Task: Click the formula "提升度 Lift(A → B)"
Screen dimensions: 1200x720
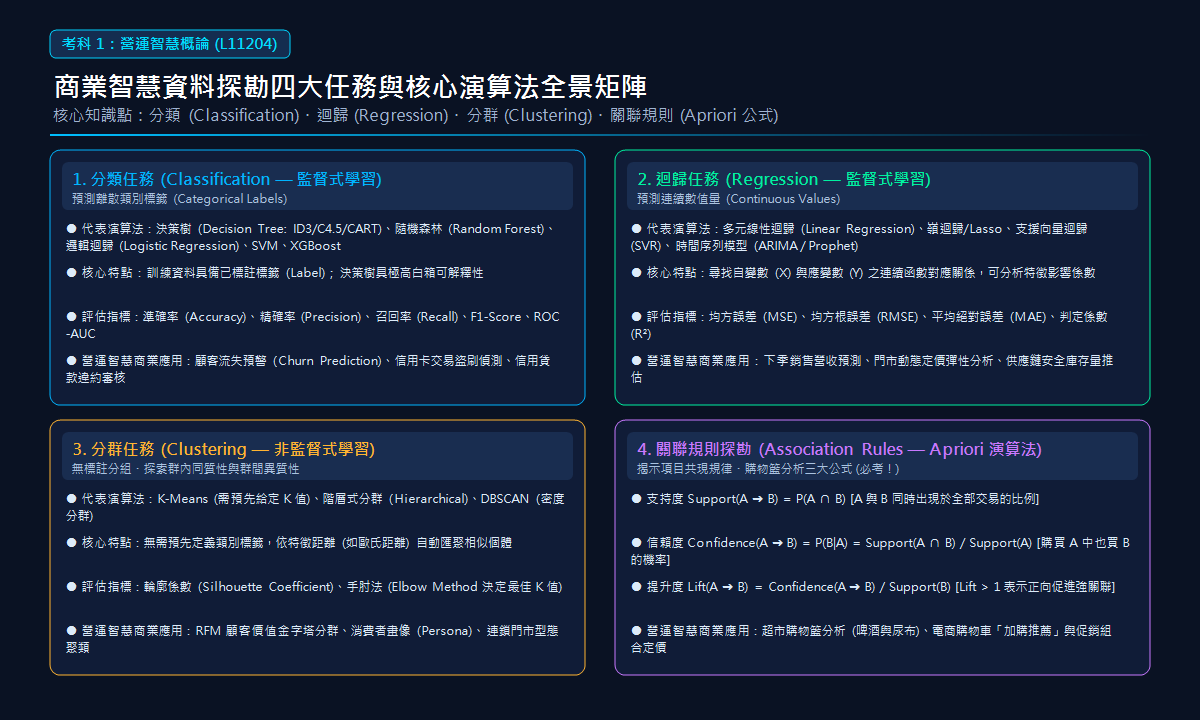Action: (873, 586)
